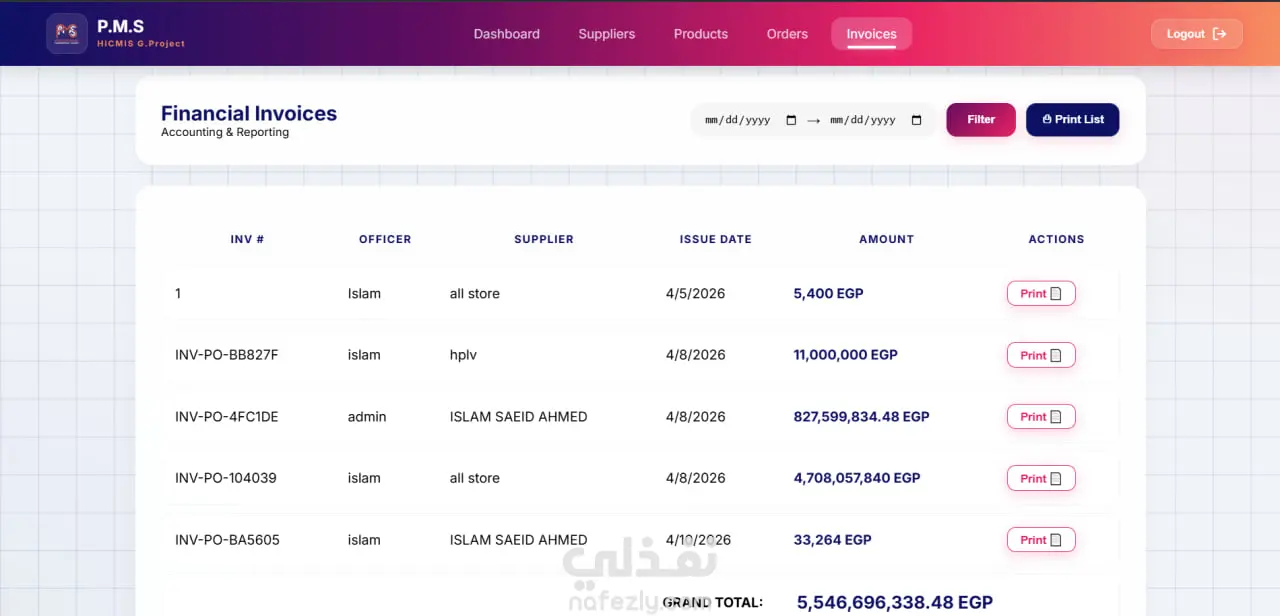Click the ISSUE DATE column header
Image resolution: width=1280 pixels, height=616 pixels.
click(716, 239)
